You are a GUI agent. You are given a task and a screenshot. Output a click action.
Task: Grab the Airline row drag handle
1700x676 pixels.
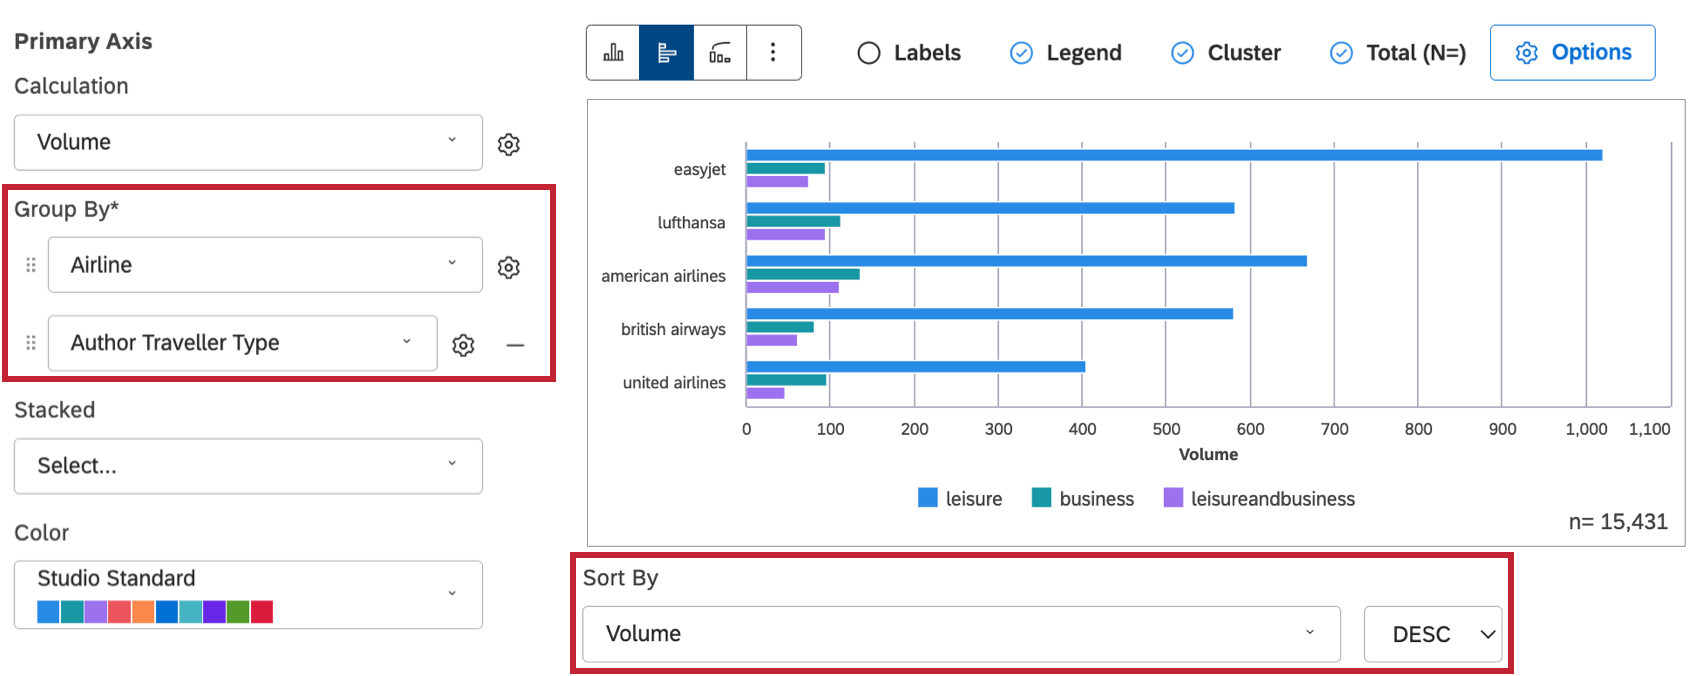pyautogui.click(x=31, y=265)
